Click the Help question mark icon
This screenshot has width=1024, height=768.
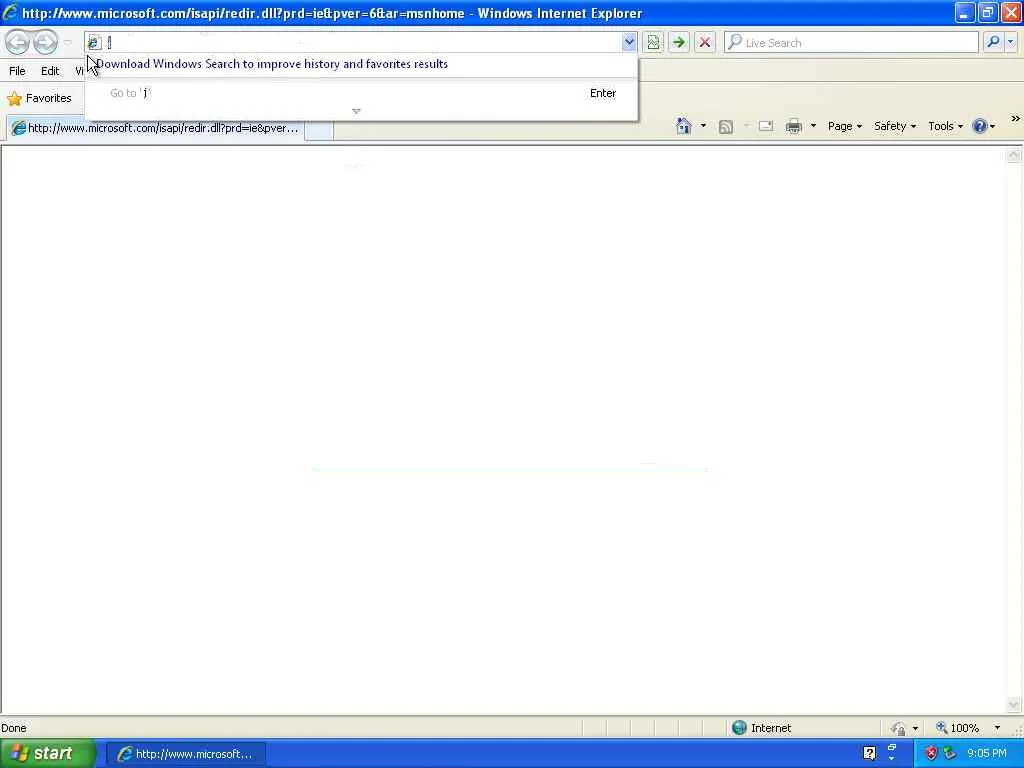click(979, 126)
